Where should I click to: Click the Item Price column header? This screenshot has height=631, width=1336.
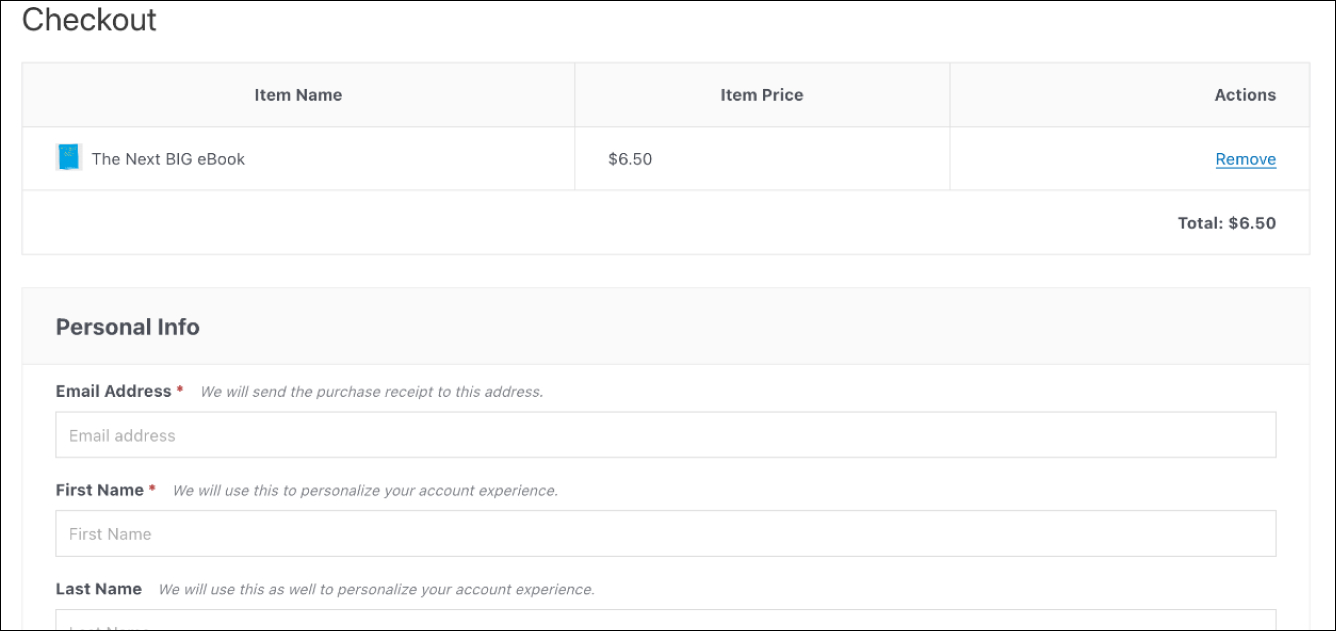[761, 95]
